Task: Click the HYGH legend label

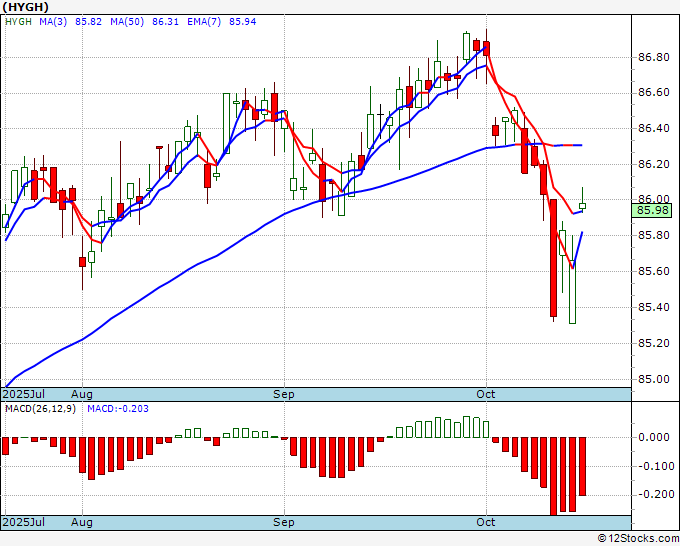Action: [18, 22]
